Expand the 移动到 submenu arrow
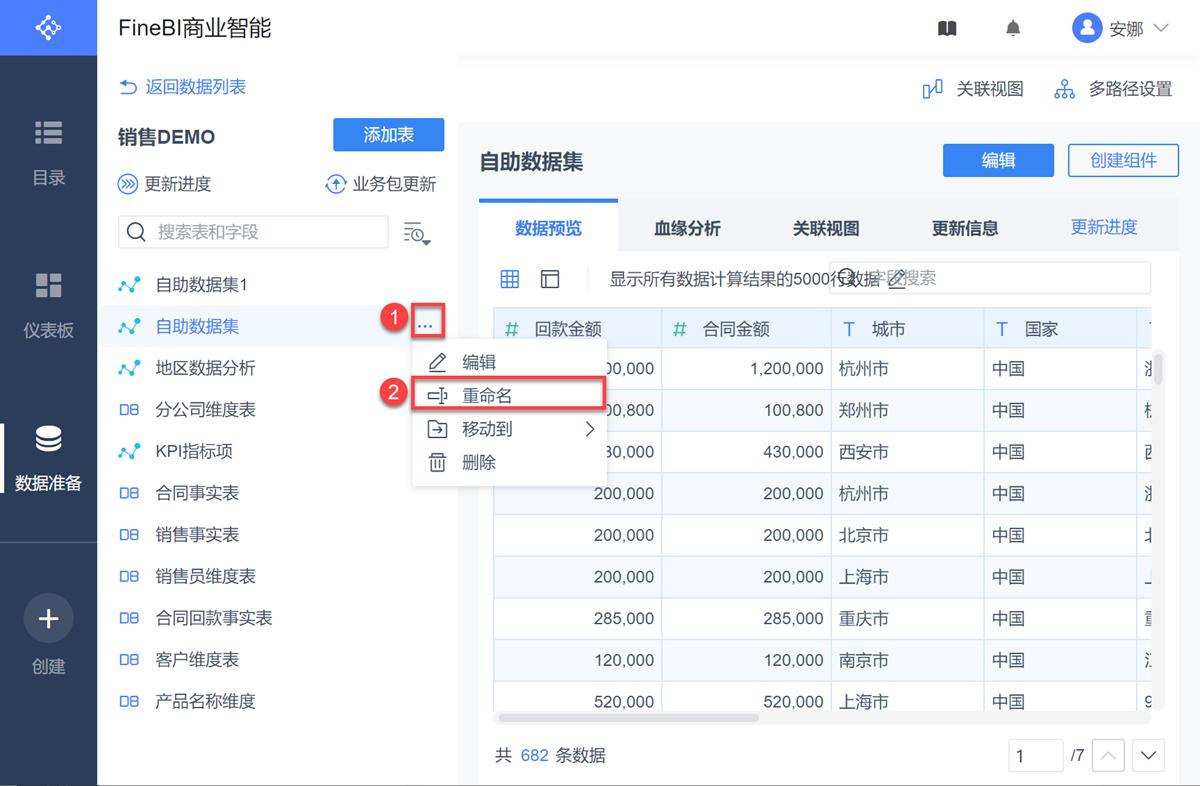Viewport: 1200px width, 786px height. click(x=590, y=429)
